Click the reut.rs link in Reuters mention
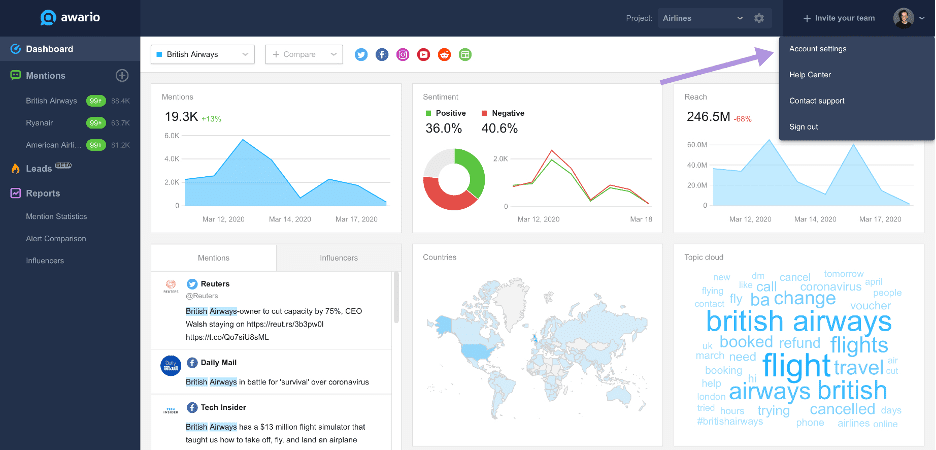The width and height of the screenshot is (936, 450). 284,324
